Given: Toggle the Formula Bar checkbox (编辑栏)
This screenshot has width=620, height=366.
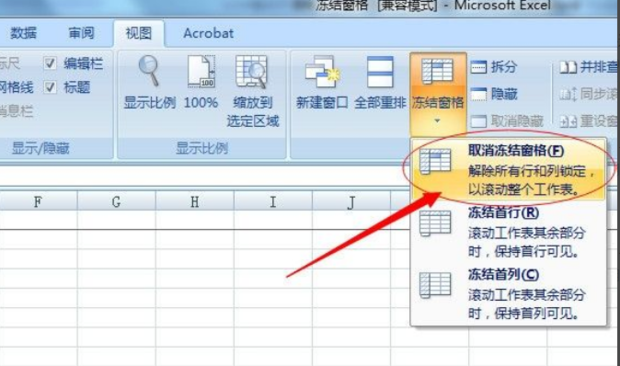Looking at the screenshot, I should (50, 63).
